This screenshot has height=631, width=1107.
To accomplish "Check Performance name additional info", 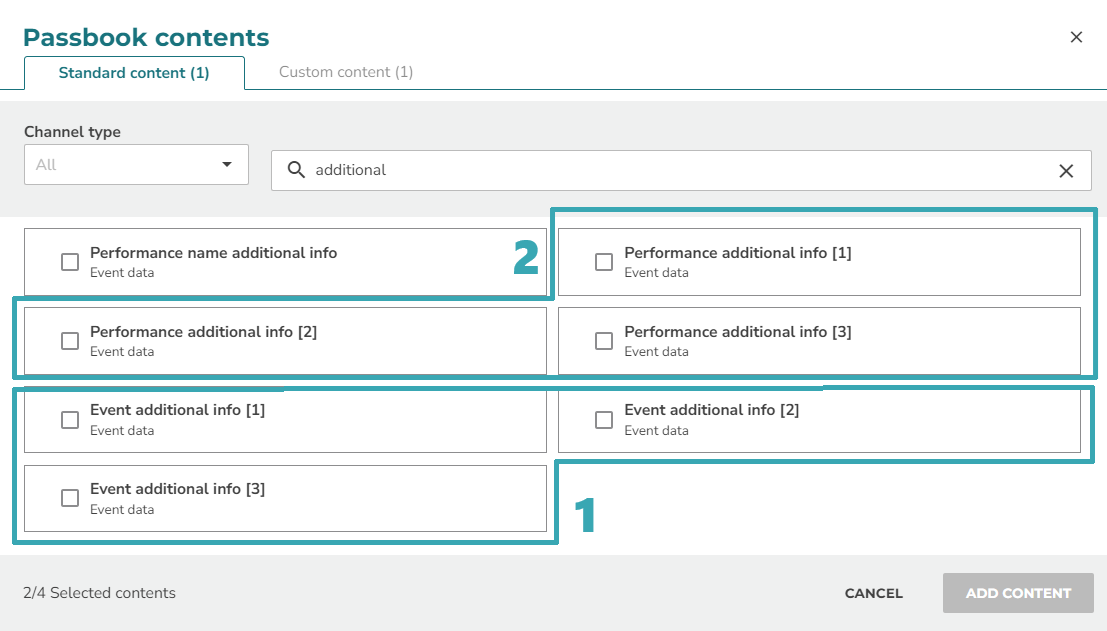I will (70, 262).
